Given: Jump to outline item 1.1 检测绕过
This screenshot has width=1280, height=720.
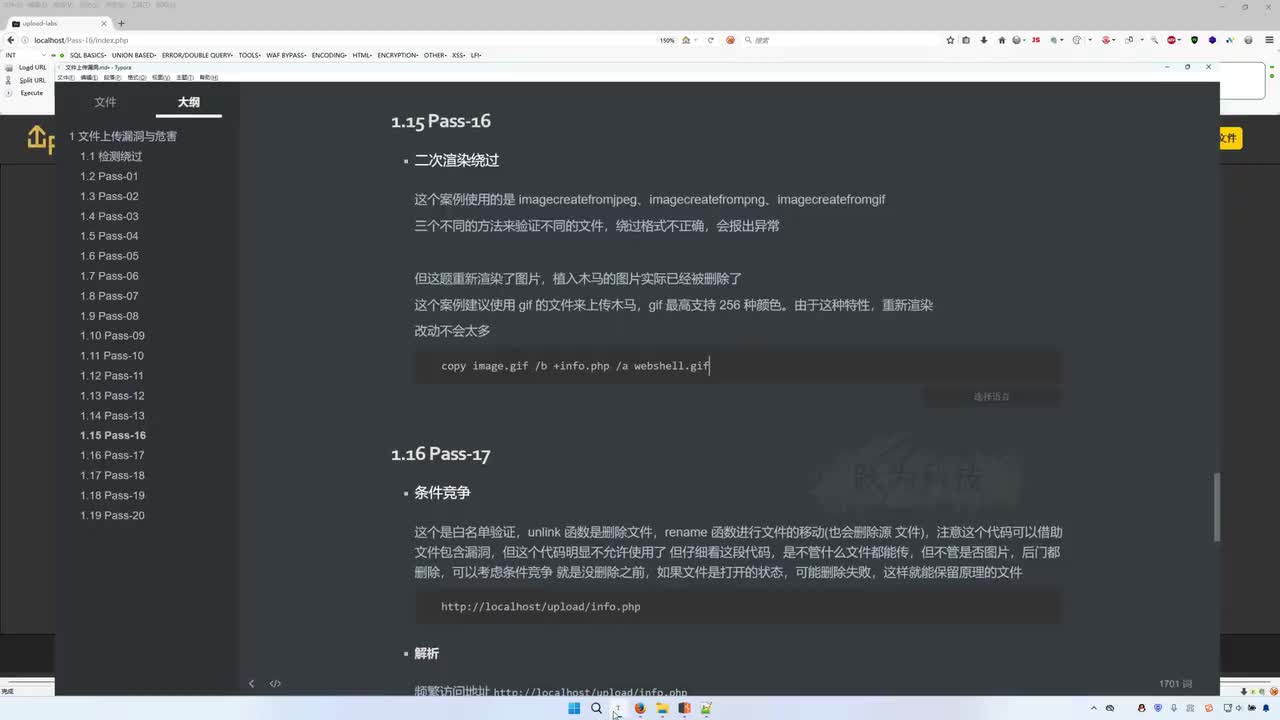Looking at the screenshot, I should [x=111, y=156].
